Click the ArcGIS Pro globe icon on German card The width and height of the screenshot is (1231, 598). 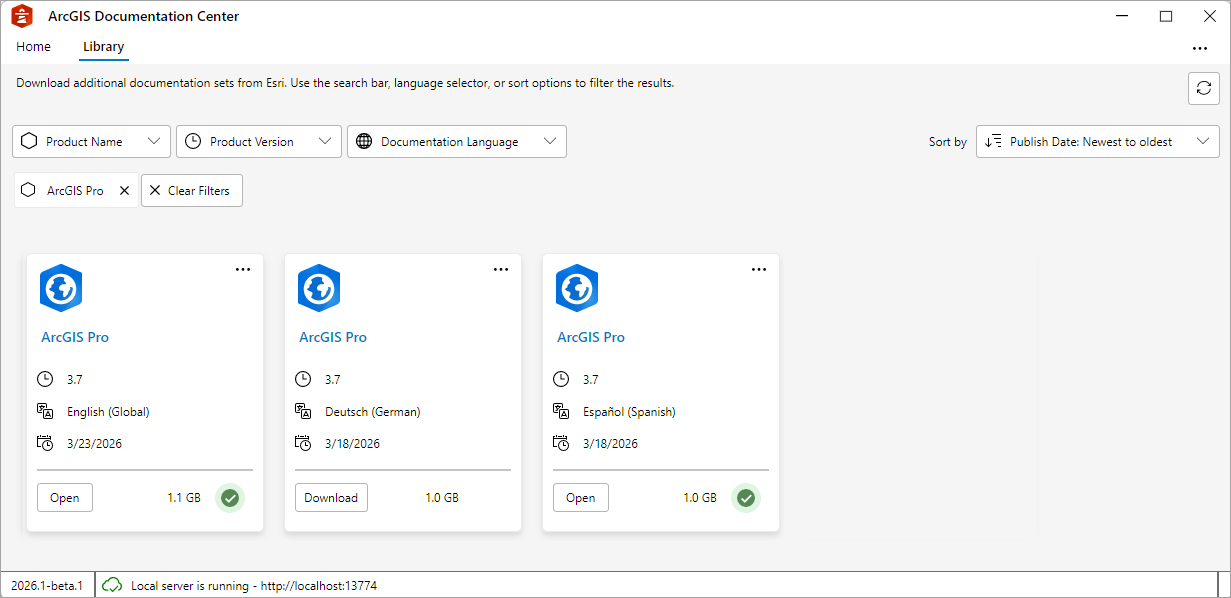pos(319,289)
